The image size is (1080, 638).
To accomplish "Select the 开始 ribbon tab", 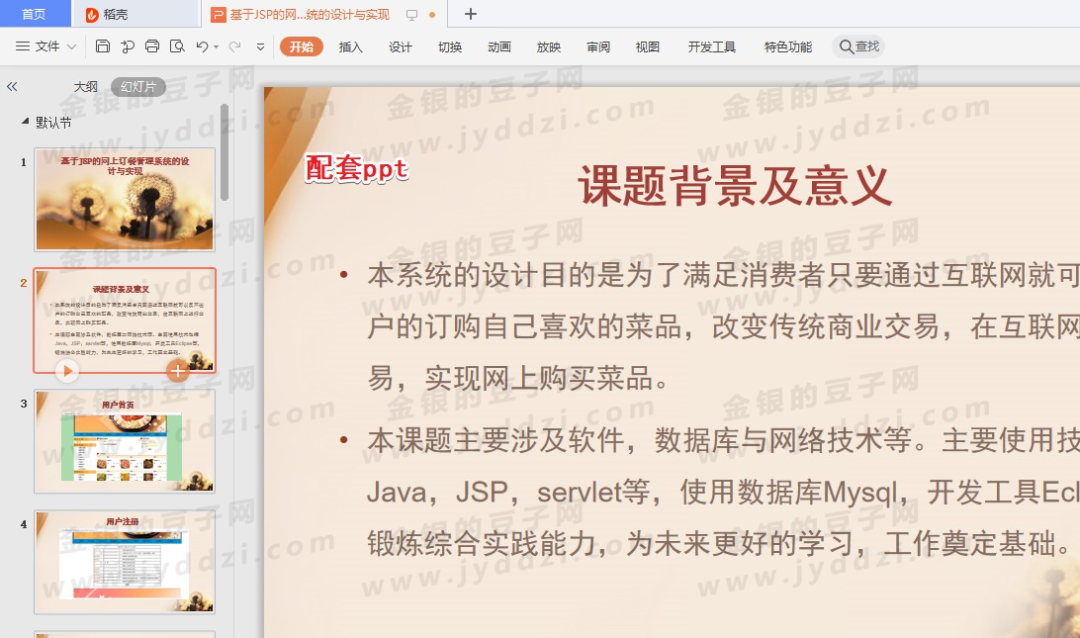I will pos(301,47).
